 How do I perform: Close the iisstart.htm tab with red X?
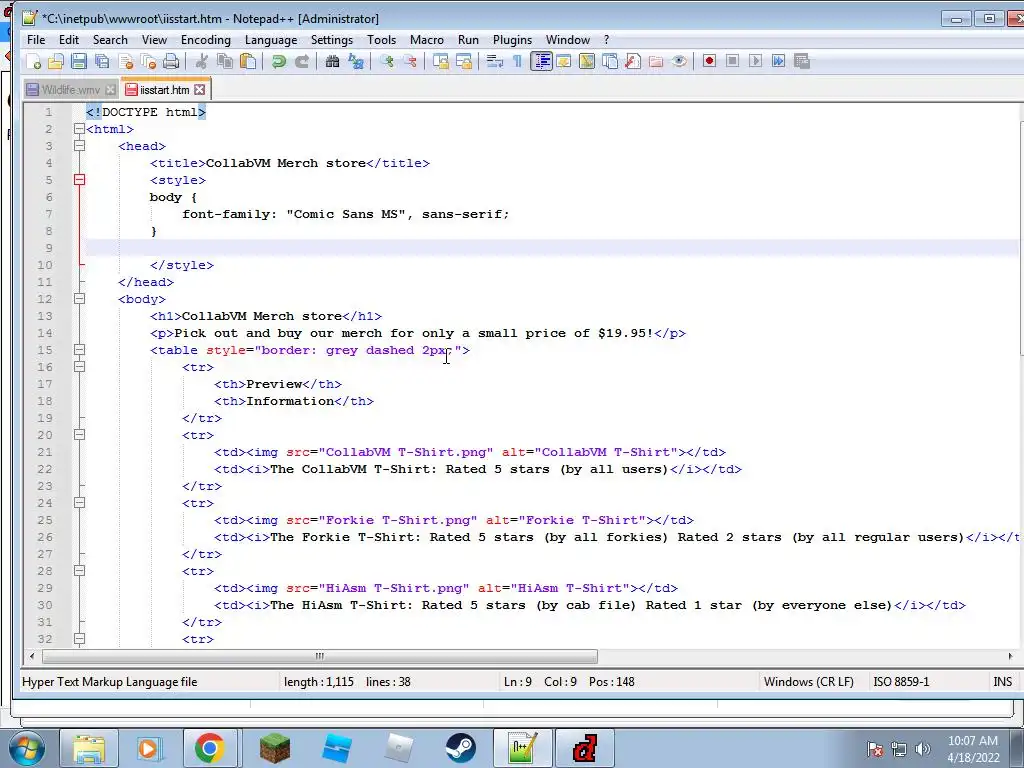tap(200, 89)
